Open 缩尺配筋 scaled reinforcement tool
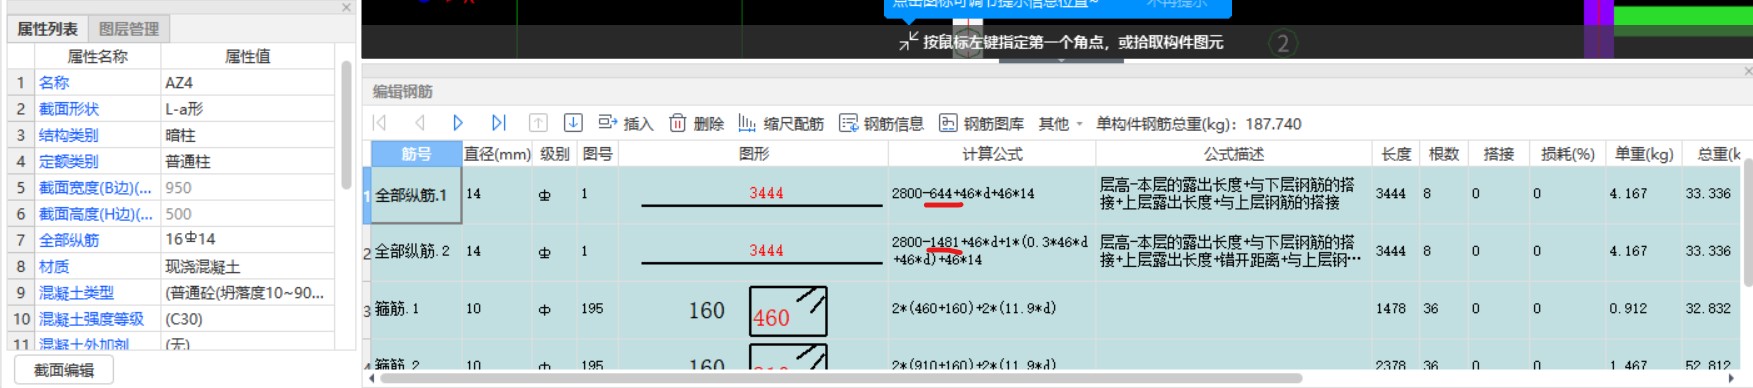1753x388 pixels. (x=781, y=123)
